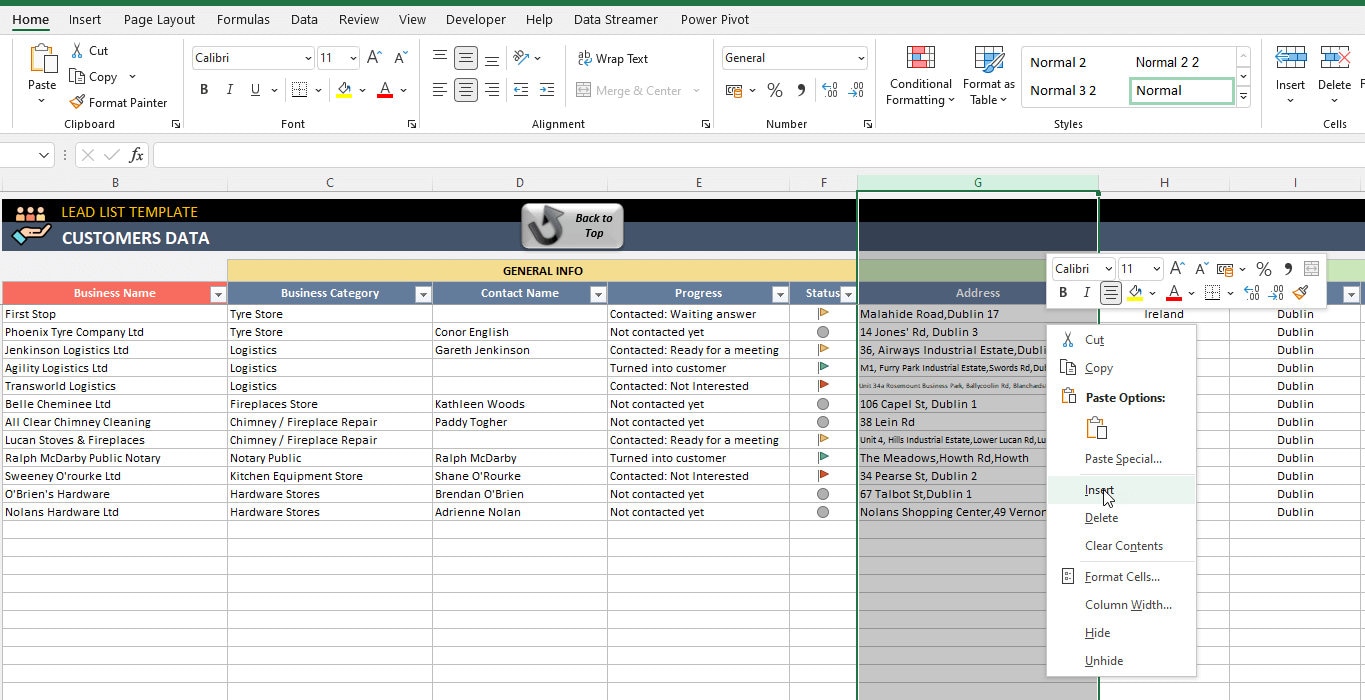Viewport: 1365px width, 700px height.
Task: Click the Back to Top button
Action: [x=571, y=225]
